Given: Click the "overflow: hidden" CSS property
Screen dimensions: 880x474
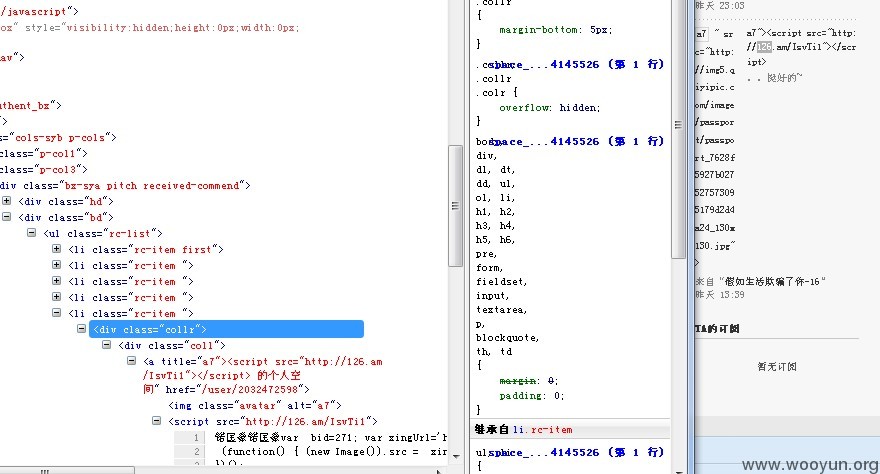Looking at the screenshot, I should 549,108.
